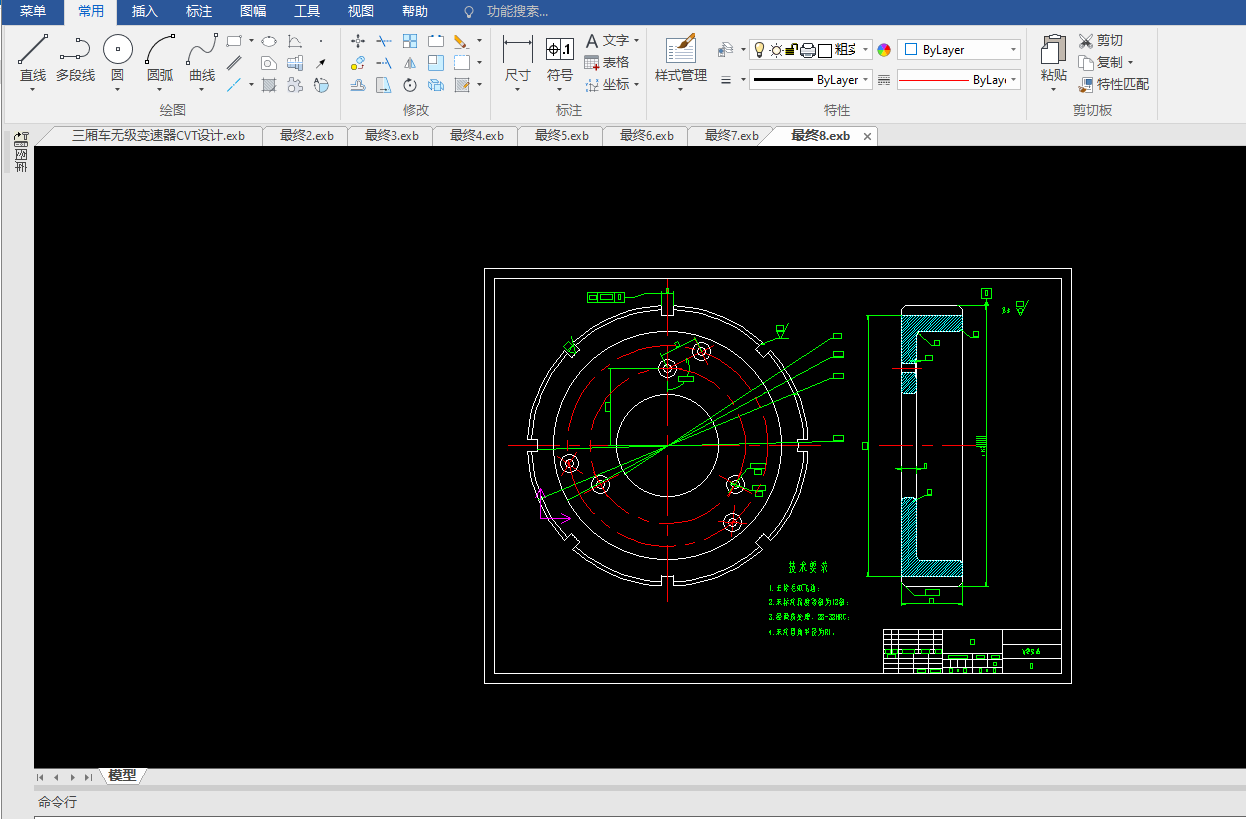1246x819 pixels.
Task: Click the 特性匹配 button
Action: pyautogui.click(x=1114, y=85)
